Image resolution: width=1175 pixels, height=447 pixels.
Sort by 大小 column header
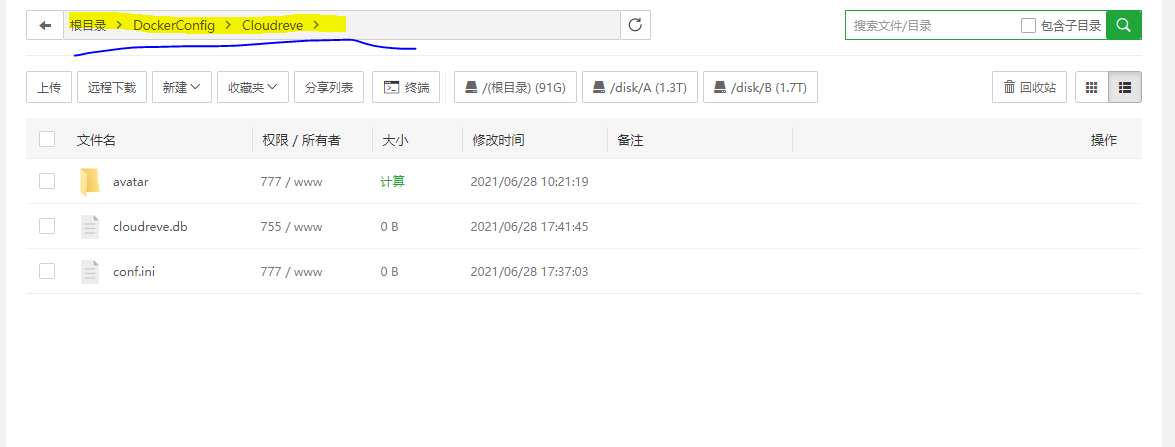click(x=395, y=140)
